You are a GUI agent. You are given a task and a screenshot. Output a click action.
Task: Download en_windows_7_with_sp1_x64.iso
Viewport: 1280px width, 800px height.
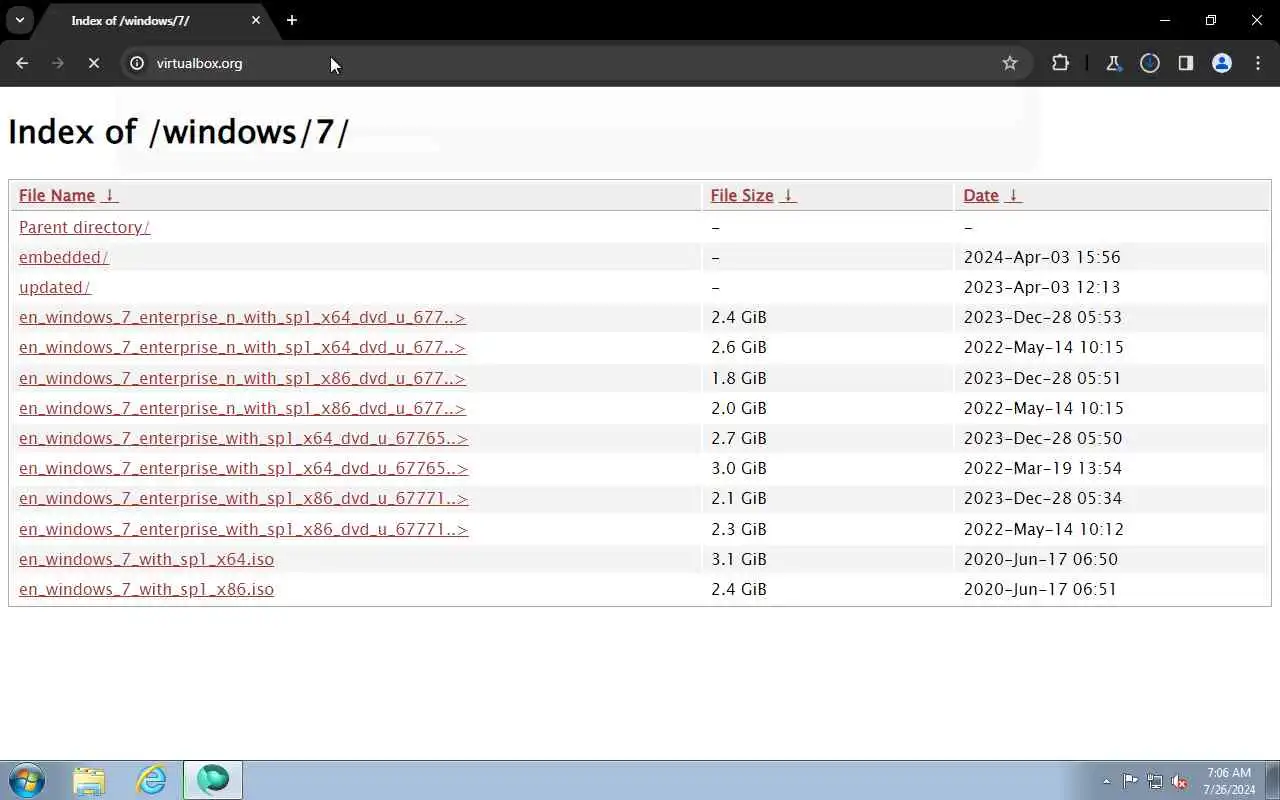tap(146, 559)
